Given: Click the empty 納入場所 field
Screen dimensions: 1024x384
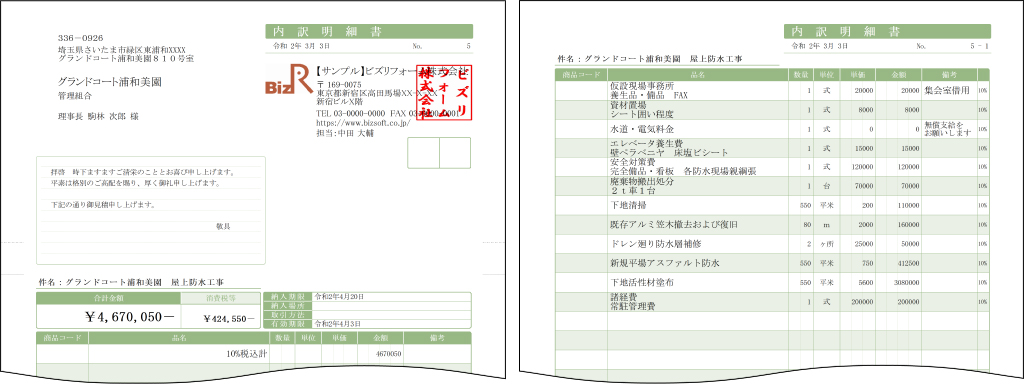Looking at the screenshot, I should click(392, 305).
